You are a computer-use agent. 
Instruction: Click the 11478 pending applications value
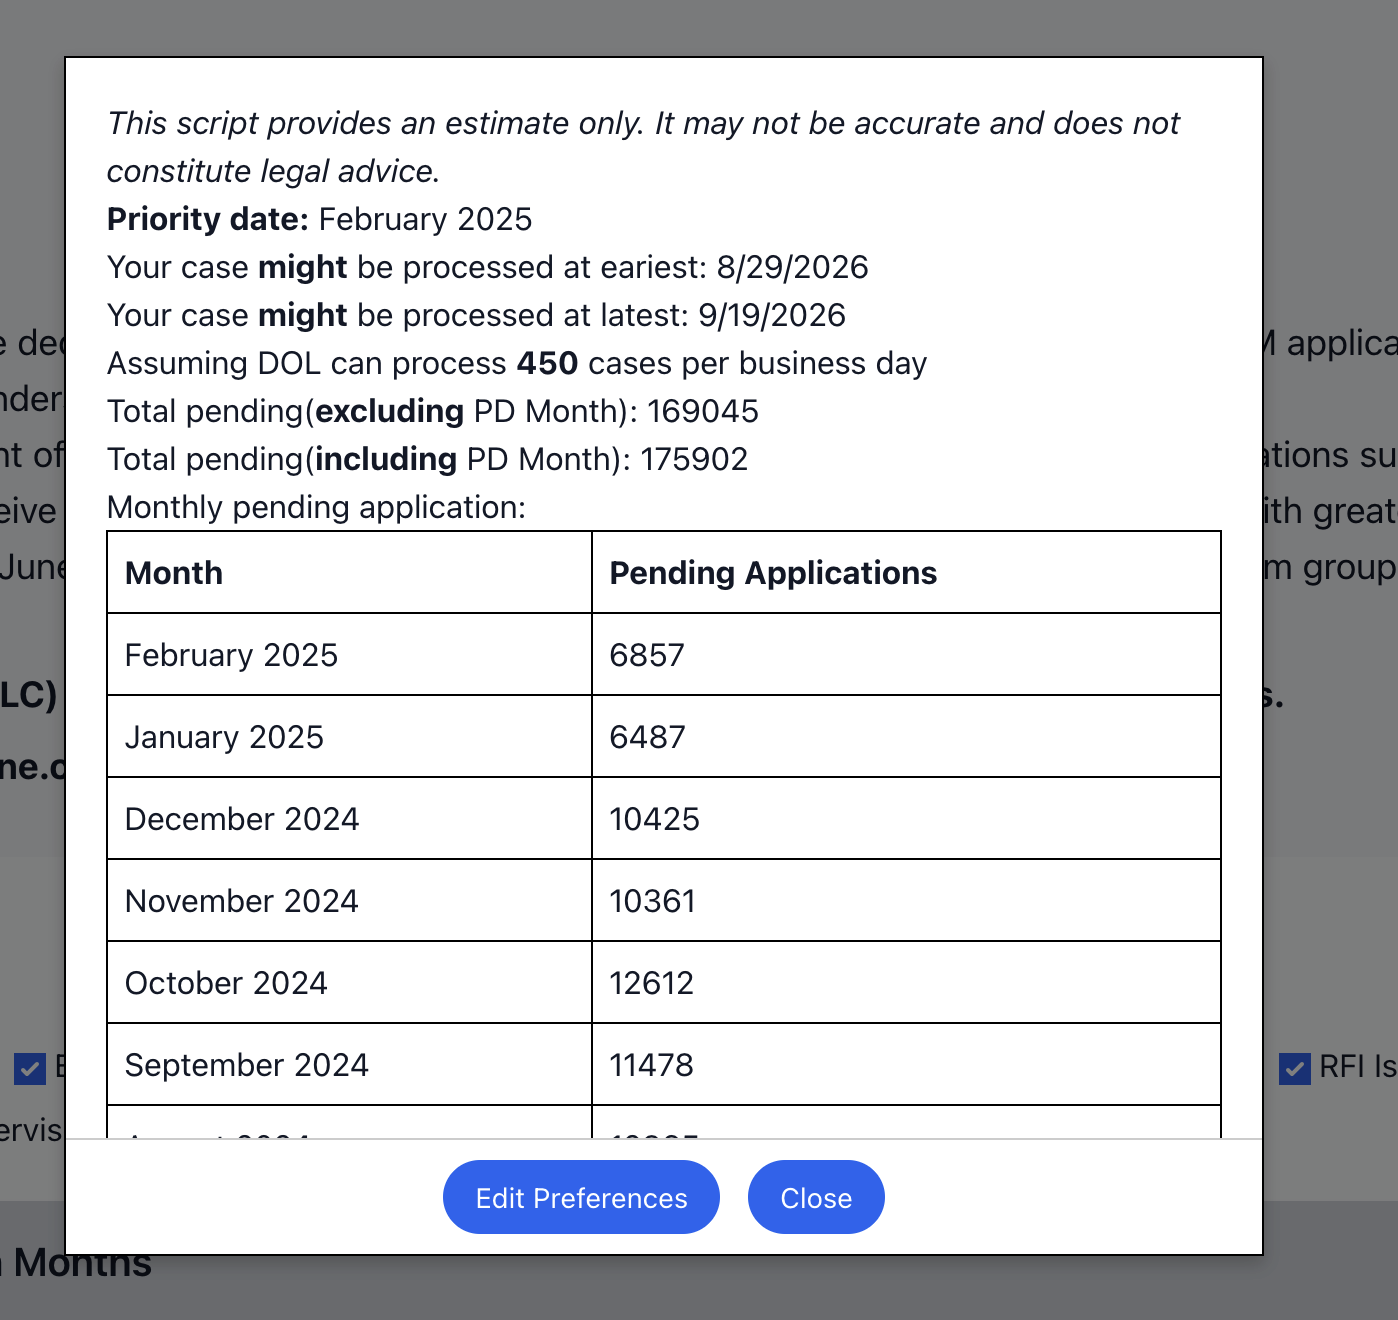[652, 1065]
